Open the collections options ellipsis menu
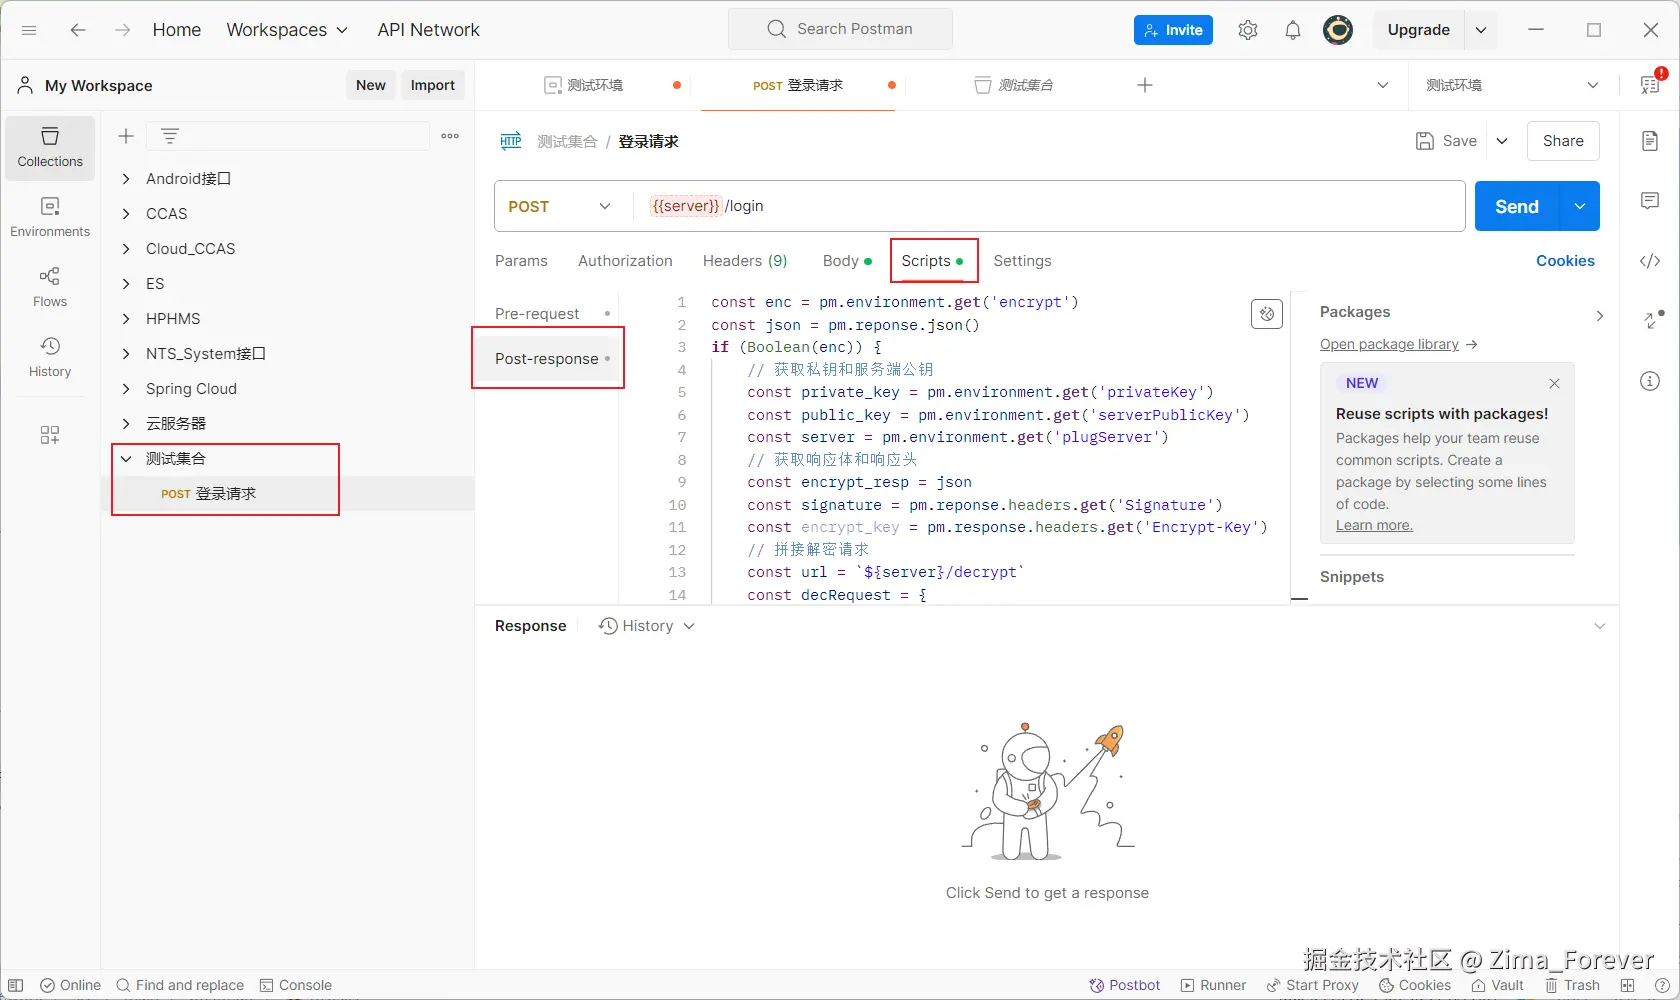1680x1000 pixels. [451, 136]
